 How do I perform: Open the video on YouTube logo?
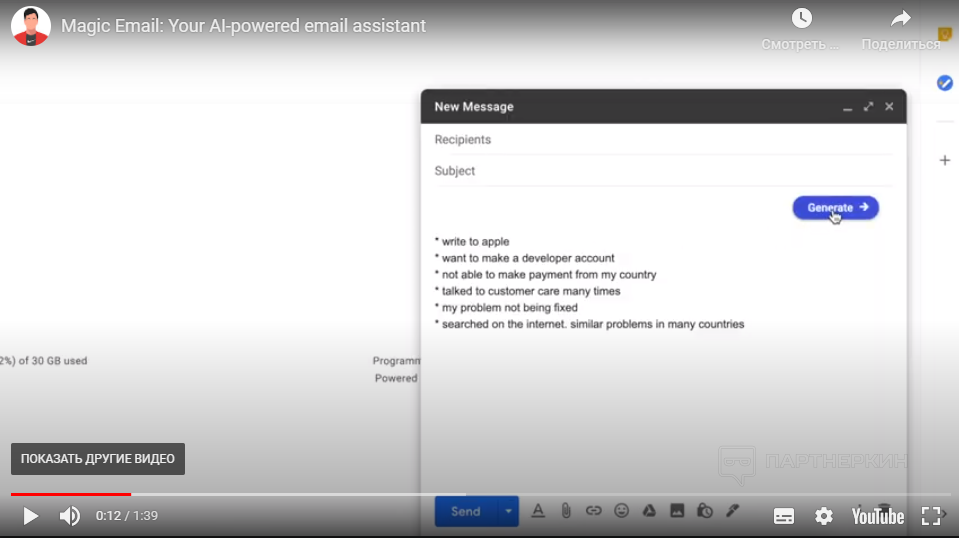tap(878, 517)
